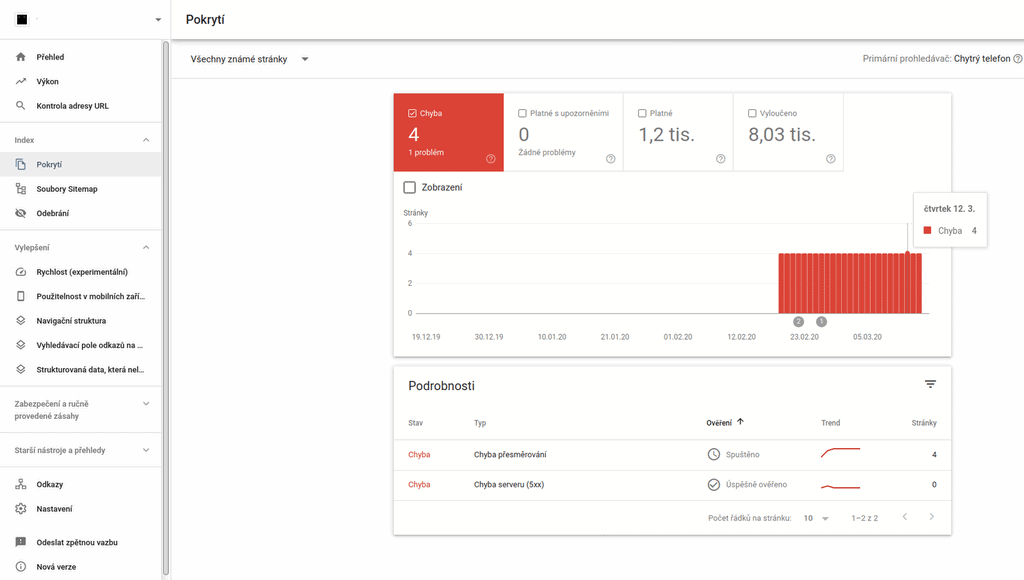Open the filter icon in Podrobnosti
1024x580 pixels.
click(x=931, y=384)
